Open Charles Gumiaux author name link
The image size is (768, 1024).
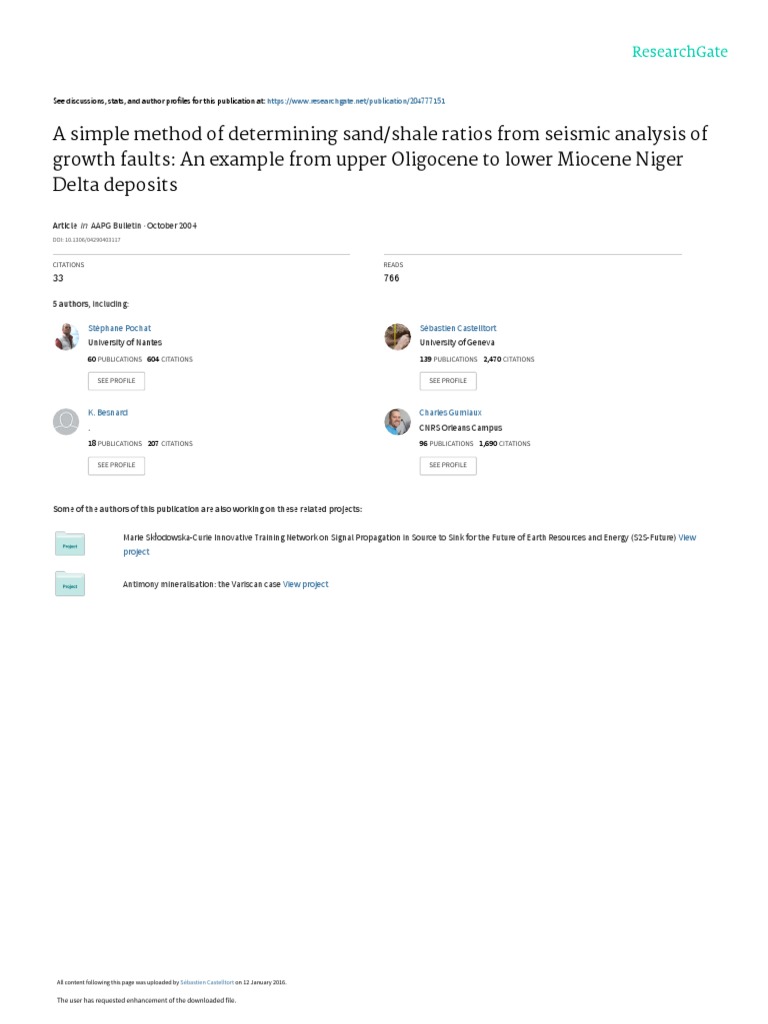451,412
